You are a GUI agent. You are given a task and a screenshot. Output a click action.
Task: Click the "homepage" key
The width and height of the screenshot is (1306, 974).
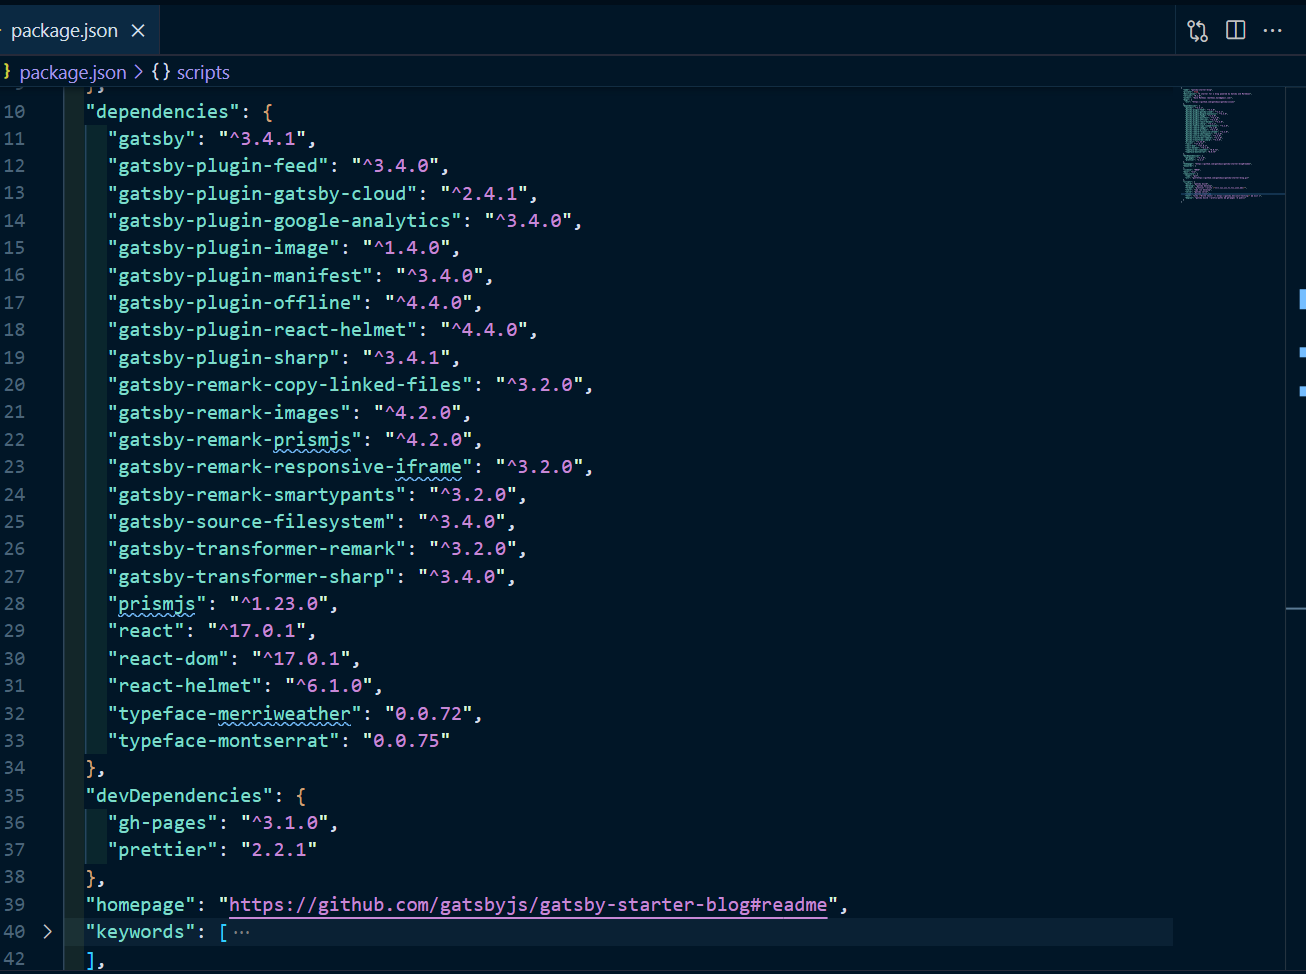141,905
